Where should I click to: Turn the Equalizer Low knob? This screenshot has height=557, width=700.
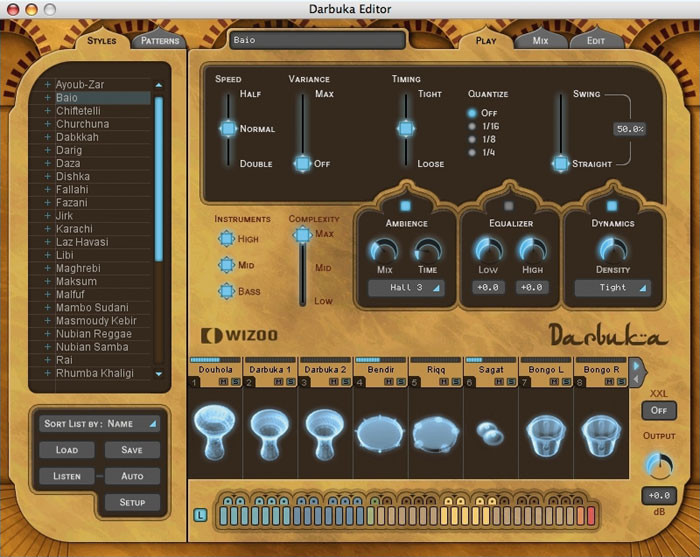(488, 250)
